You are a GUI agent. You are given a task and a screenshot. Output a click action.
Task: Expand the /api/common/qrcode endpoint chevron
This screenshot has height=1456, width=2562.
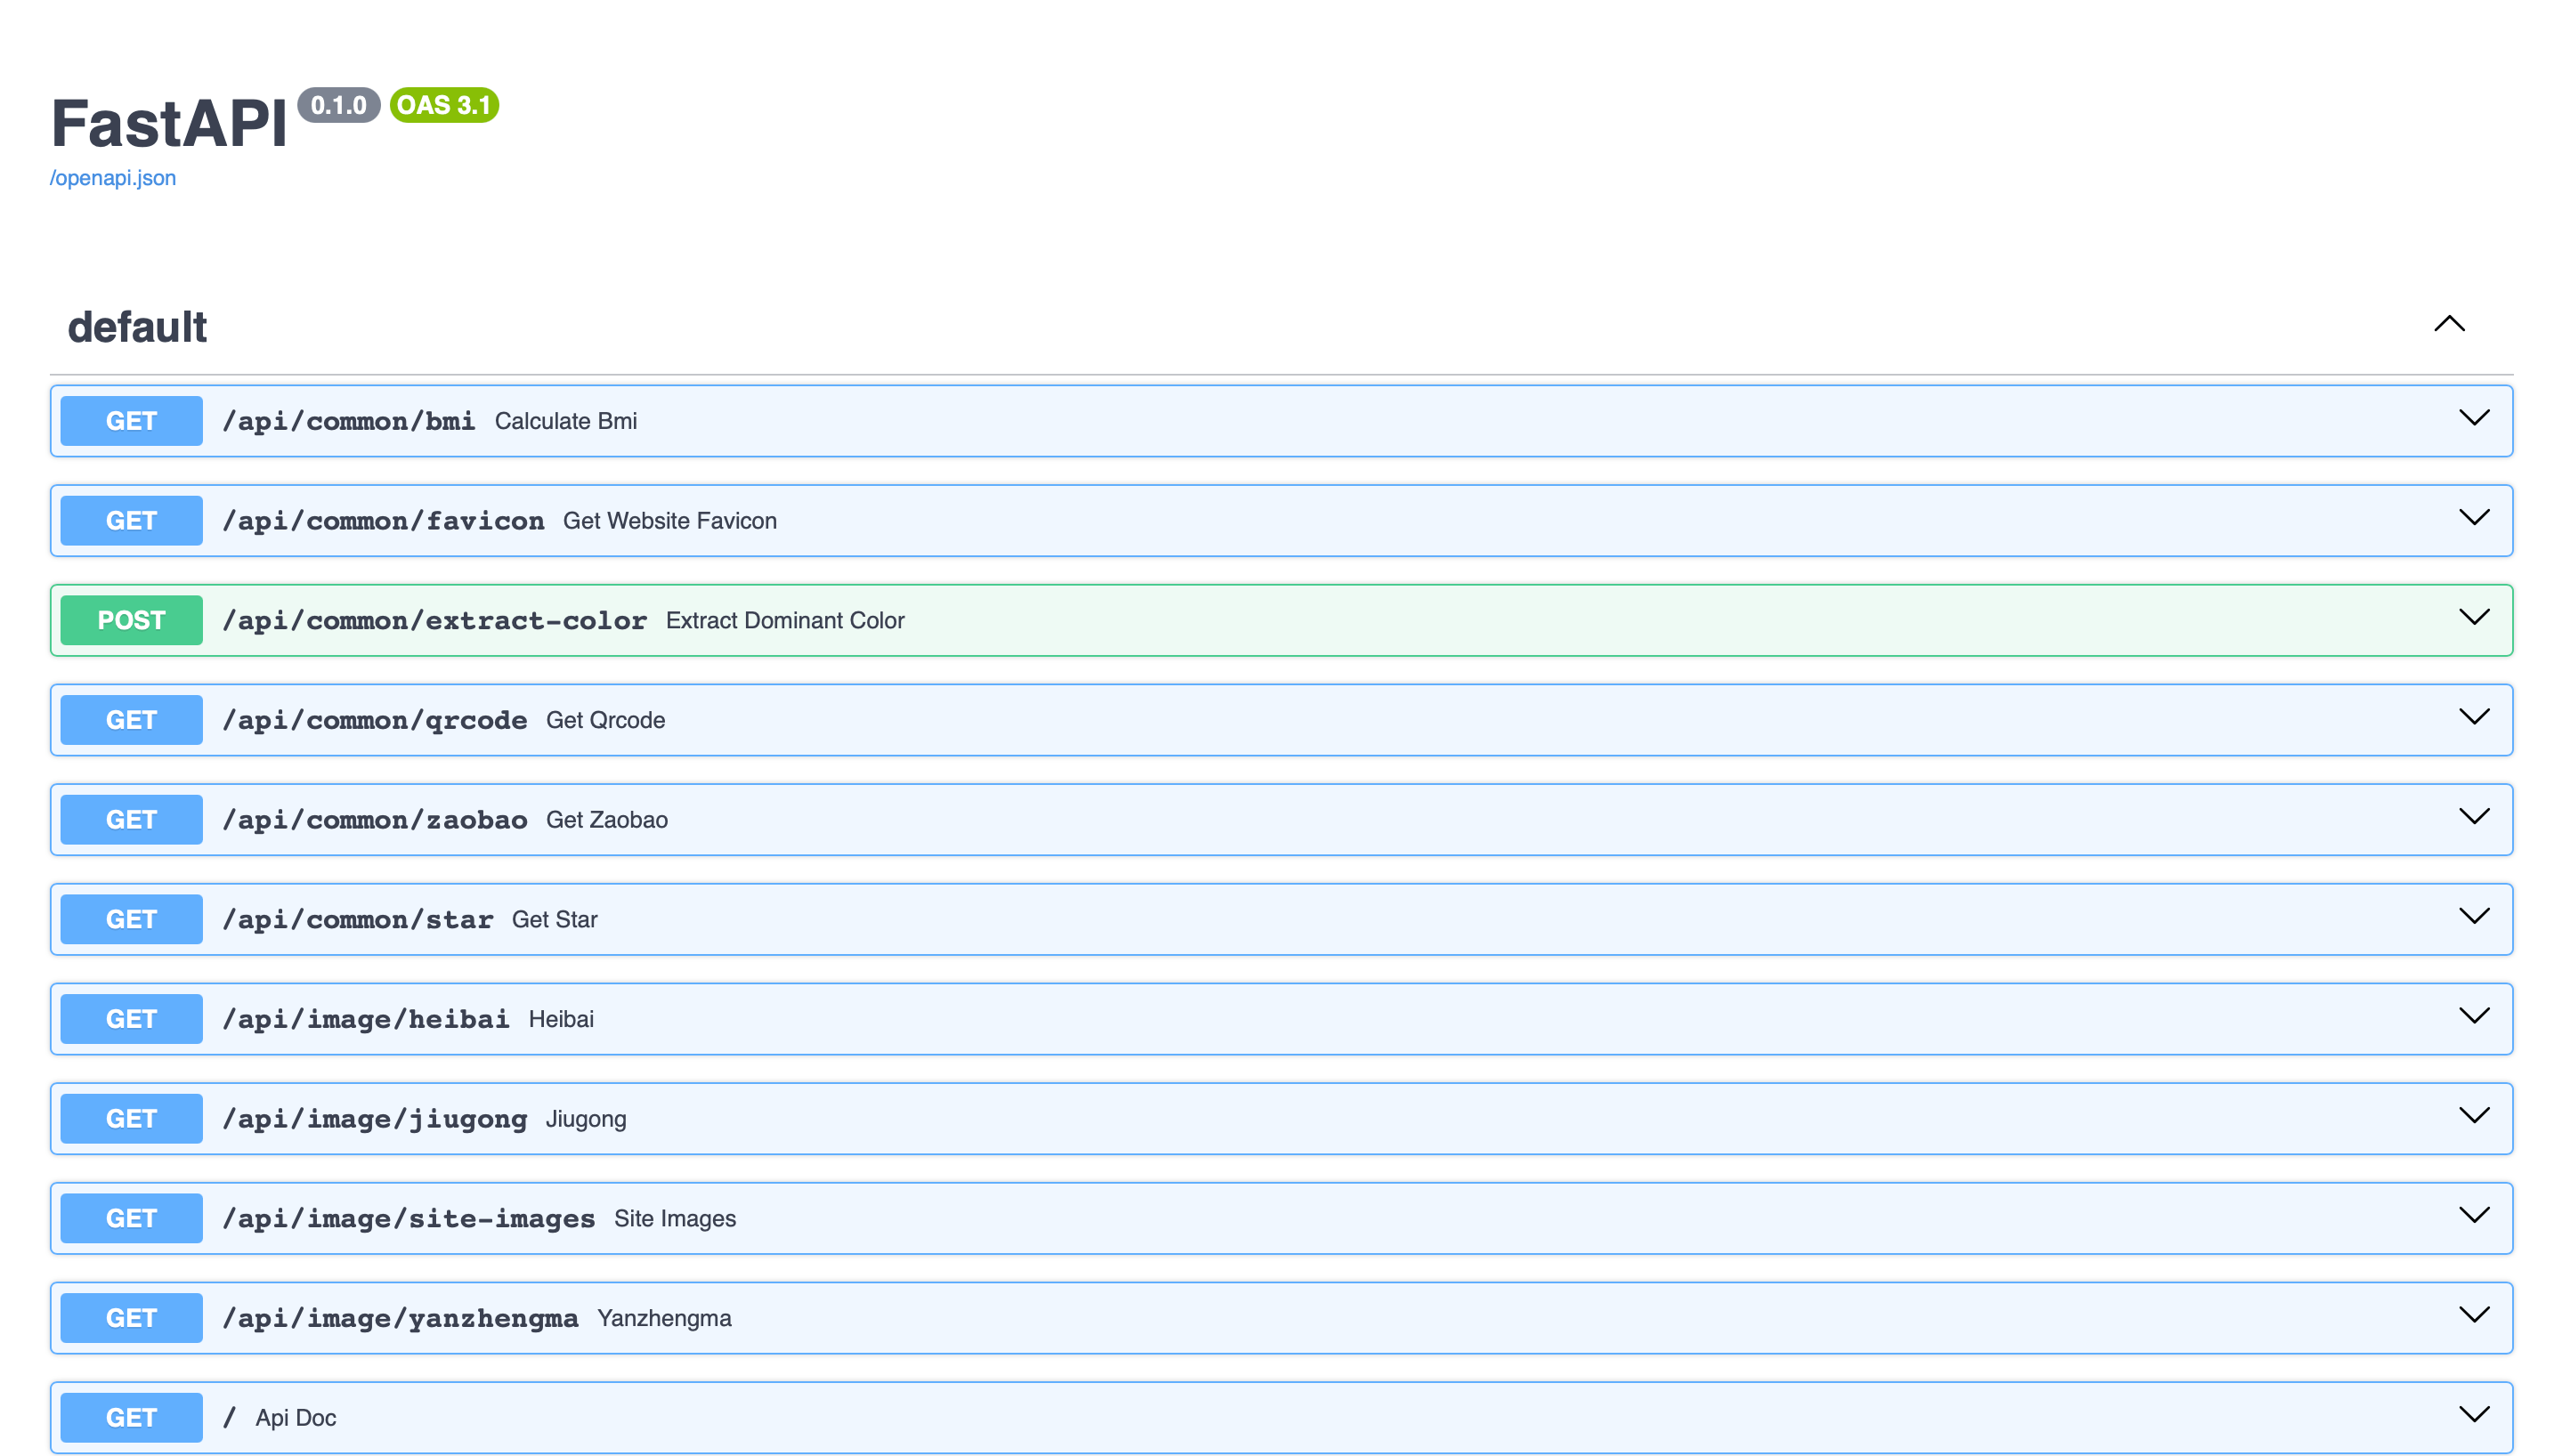tap(2474, 717)
